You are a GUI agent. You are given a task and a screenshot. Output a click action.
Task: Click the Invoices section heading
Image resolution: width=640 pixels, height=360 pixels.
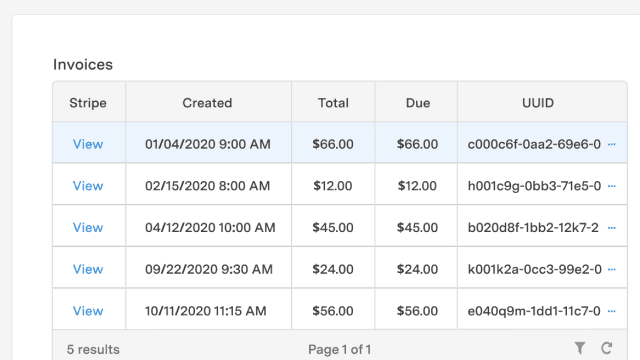click(x=83, y=64)
